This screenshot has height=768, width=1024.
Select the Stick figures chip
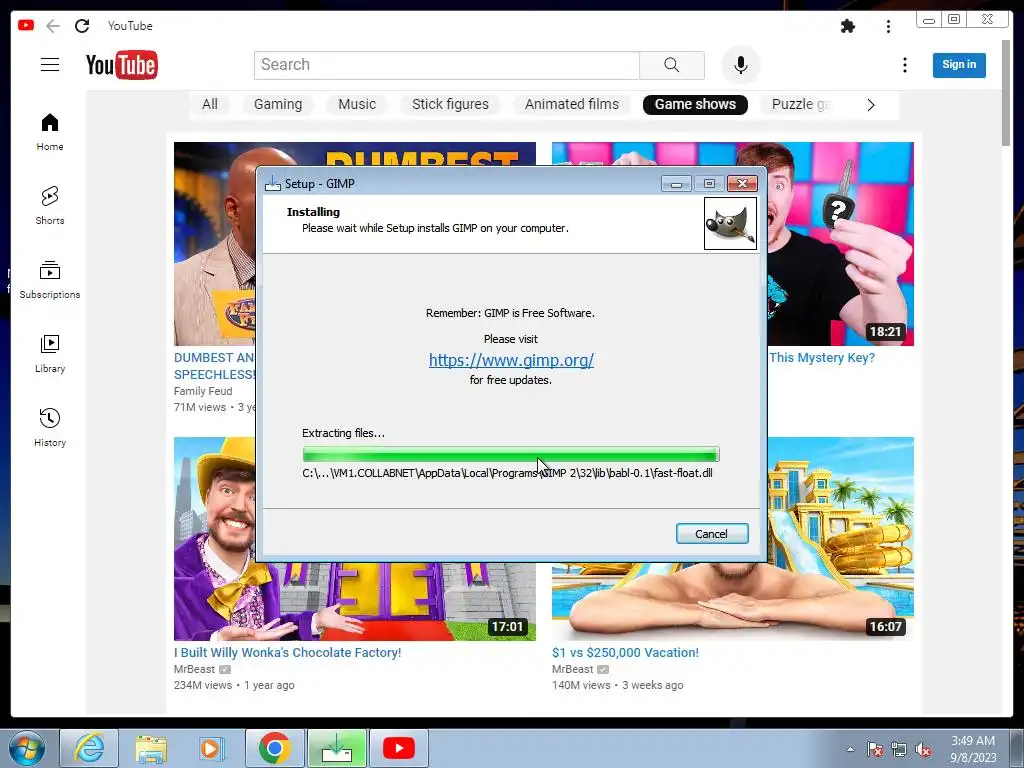tap(451, 104)
